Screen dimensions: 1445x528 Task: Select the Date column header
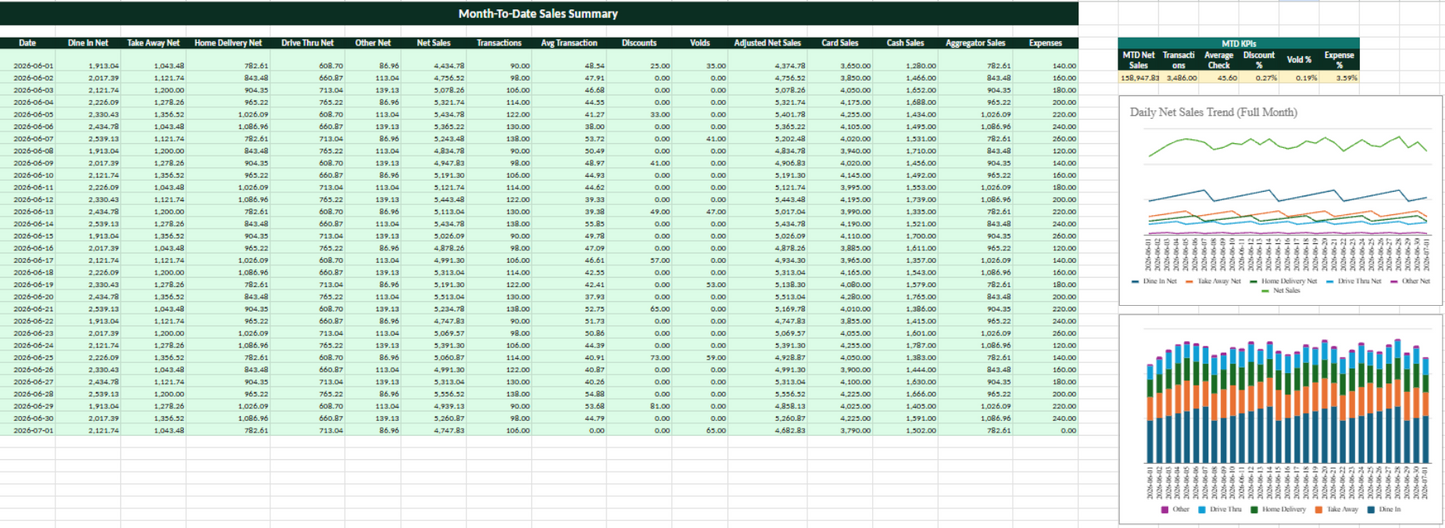coord(27,43)
